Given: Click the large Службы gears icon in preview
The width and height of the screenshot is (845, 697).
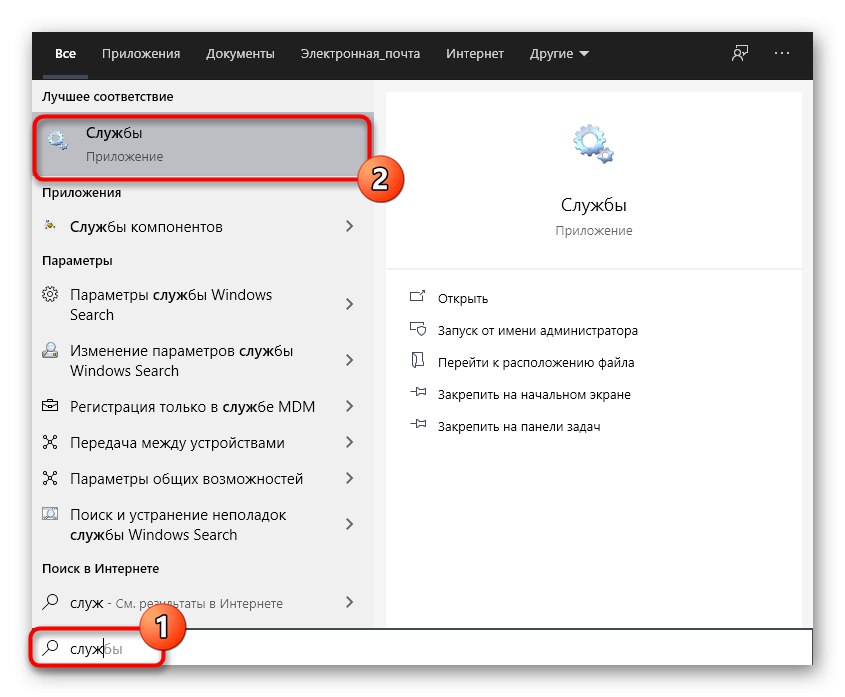Looking at the screenshot, I should pos(593,144).
